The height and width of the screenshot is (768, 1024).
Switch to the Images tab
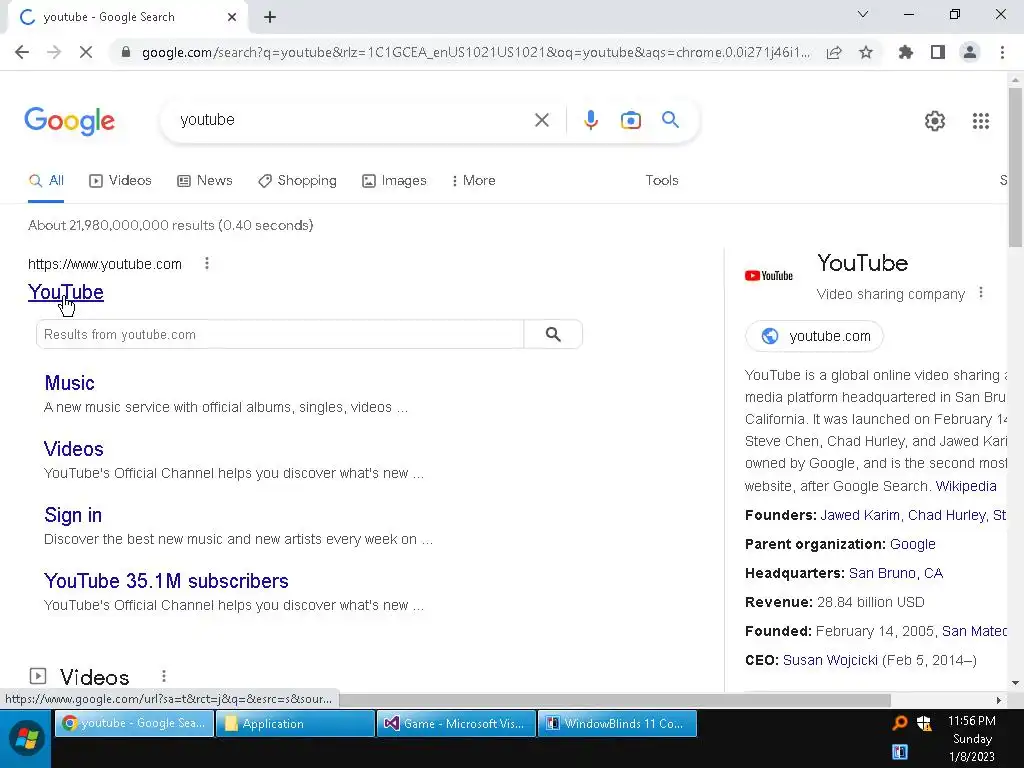coord(394,181)
